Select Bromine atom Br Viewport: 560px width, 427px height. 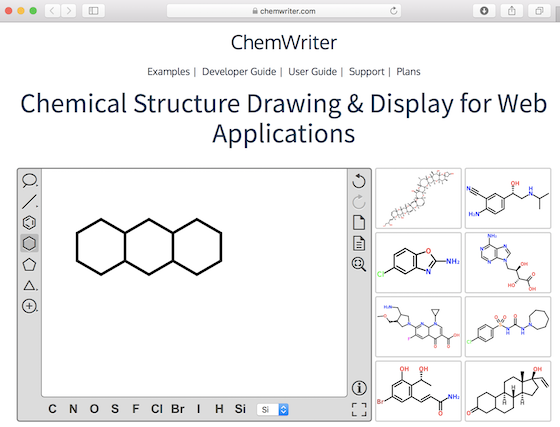178,409
